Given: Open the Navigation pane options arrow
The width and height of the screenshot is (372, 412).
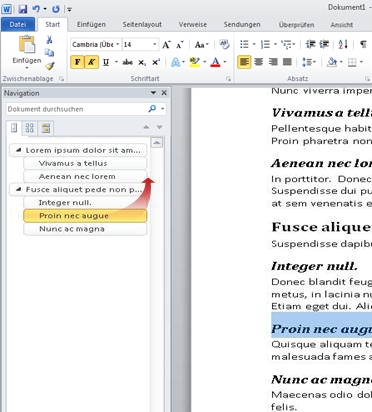Looking at the screenshot, I should [153, 93].
